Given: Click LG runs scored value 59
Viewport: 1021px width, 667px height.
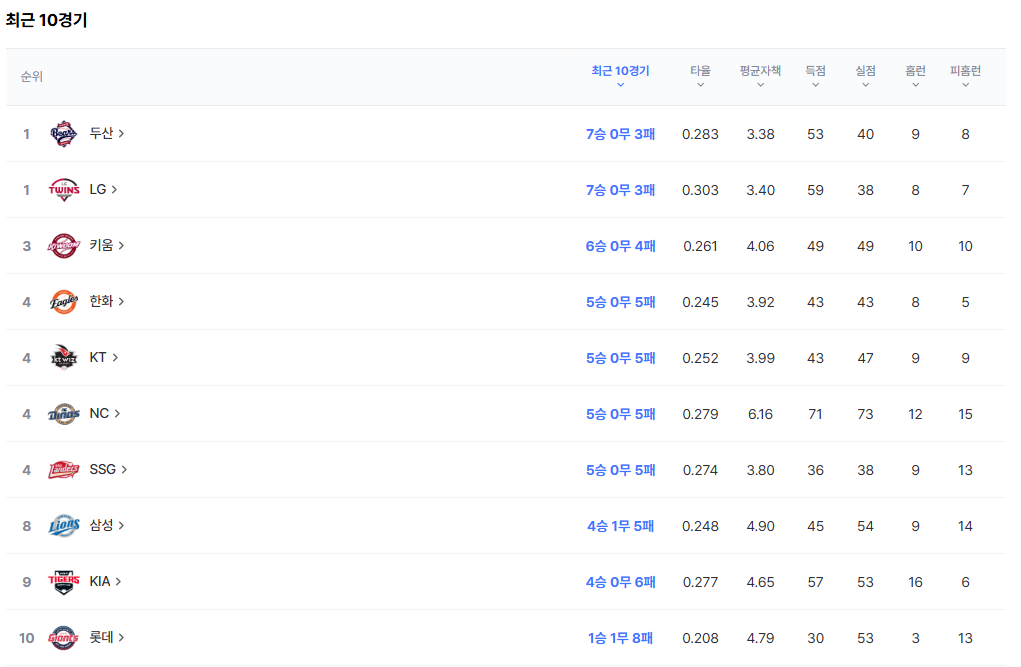Looking at the screenshot, I should click(x=815, y=190).
